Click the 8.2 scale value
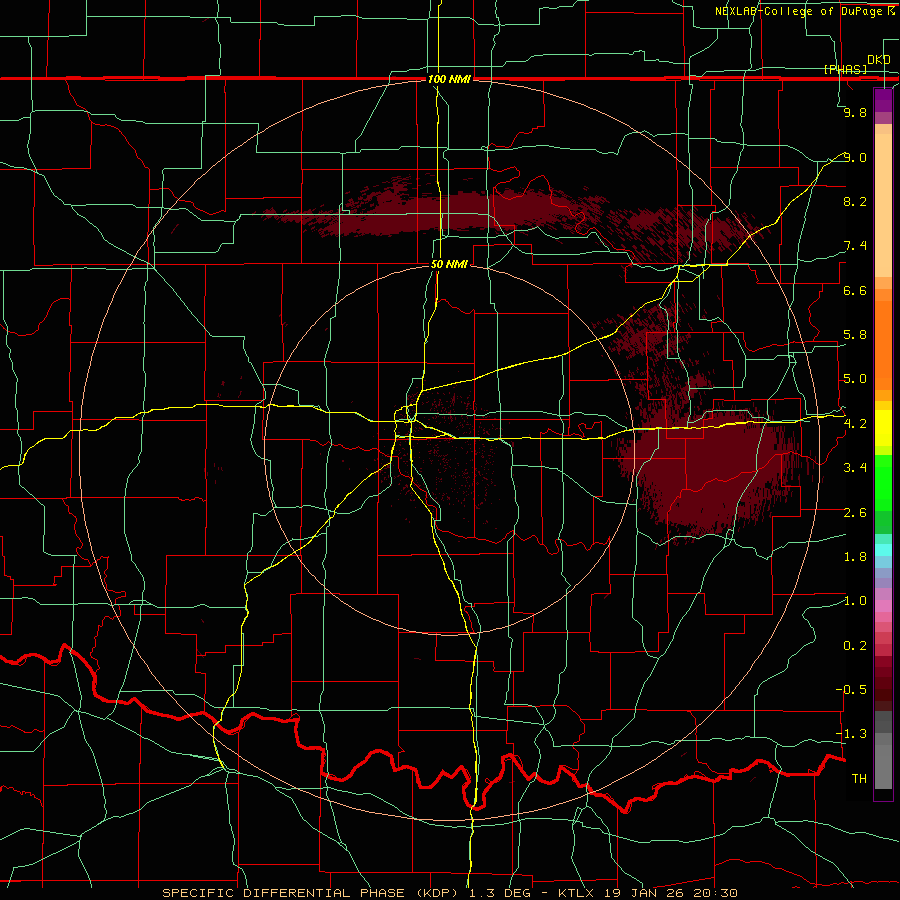Image resolution: width=900 pixels, height=900 pixels. click(x=855, y=201)
